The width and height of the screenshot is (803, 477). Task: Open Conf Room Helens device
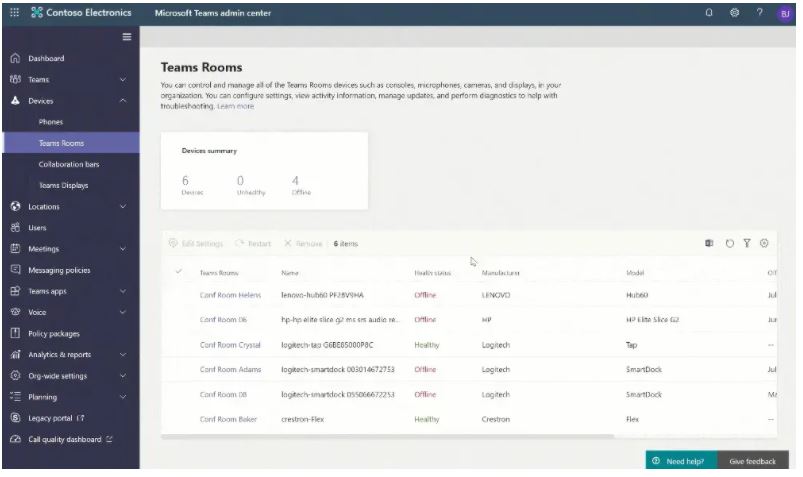coord(230,295)
